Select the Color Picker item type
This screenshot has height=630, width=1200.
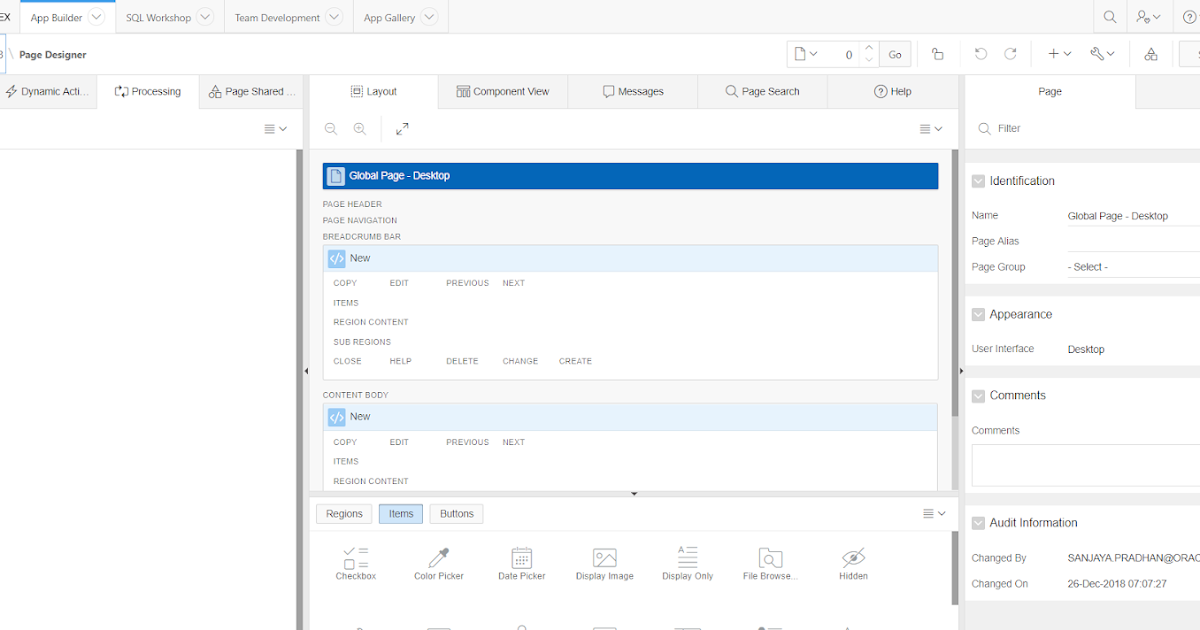[438, 562]
